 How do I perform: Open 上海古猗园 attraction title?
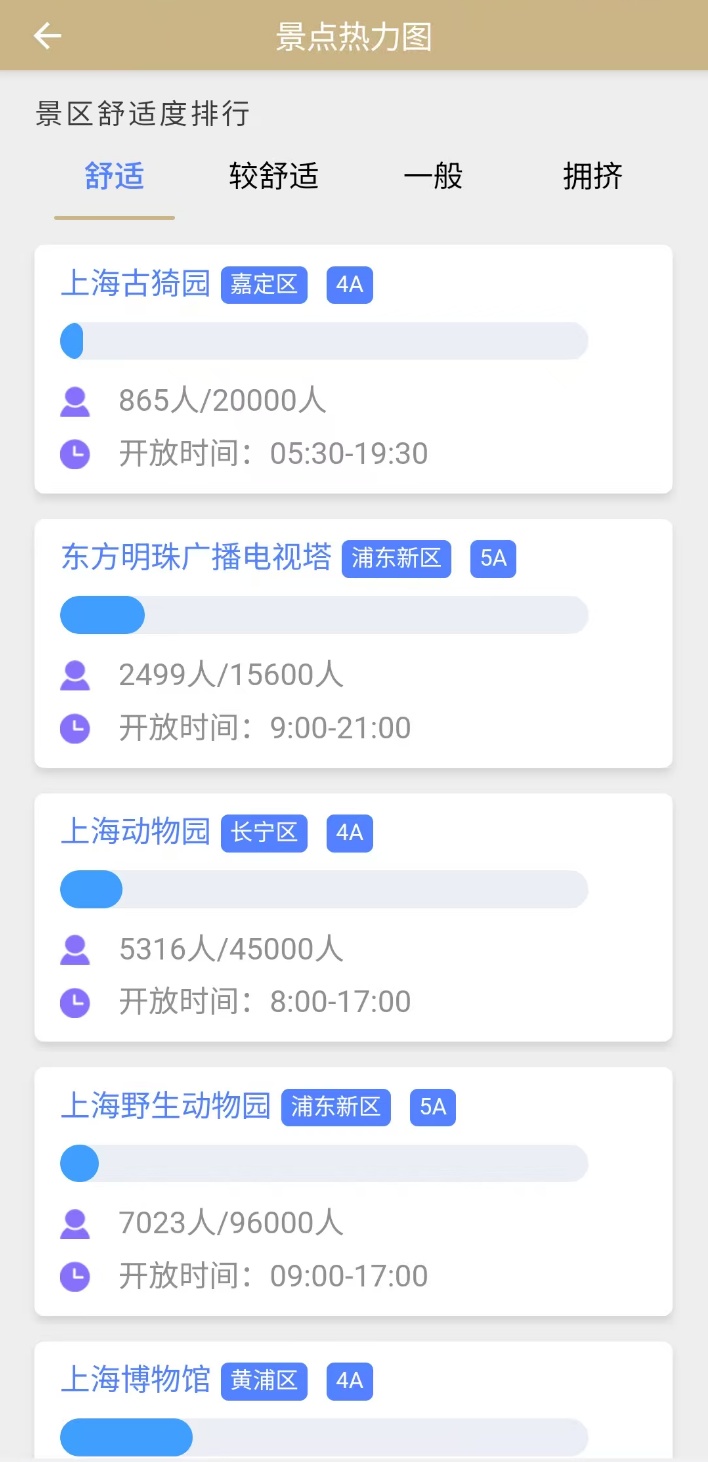coord(135,284)
